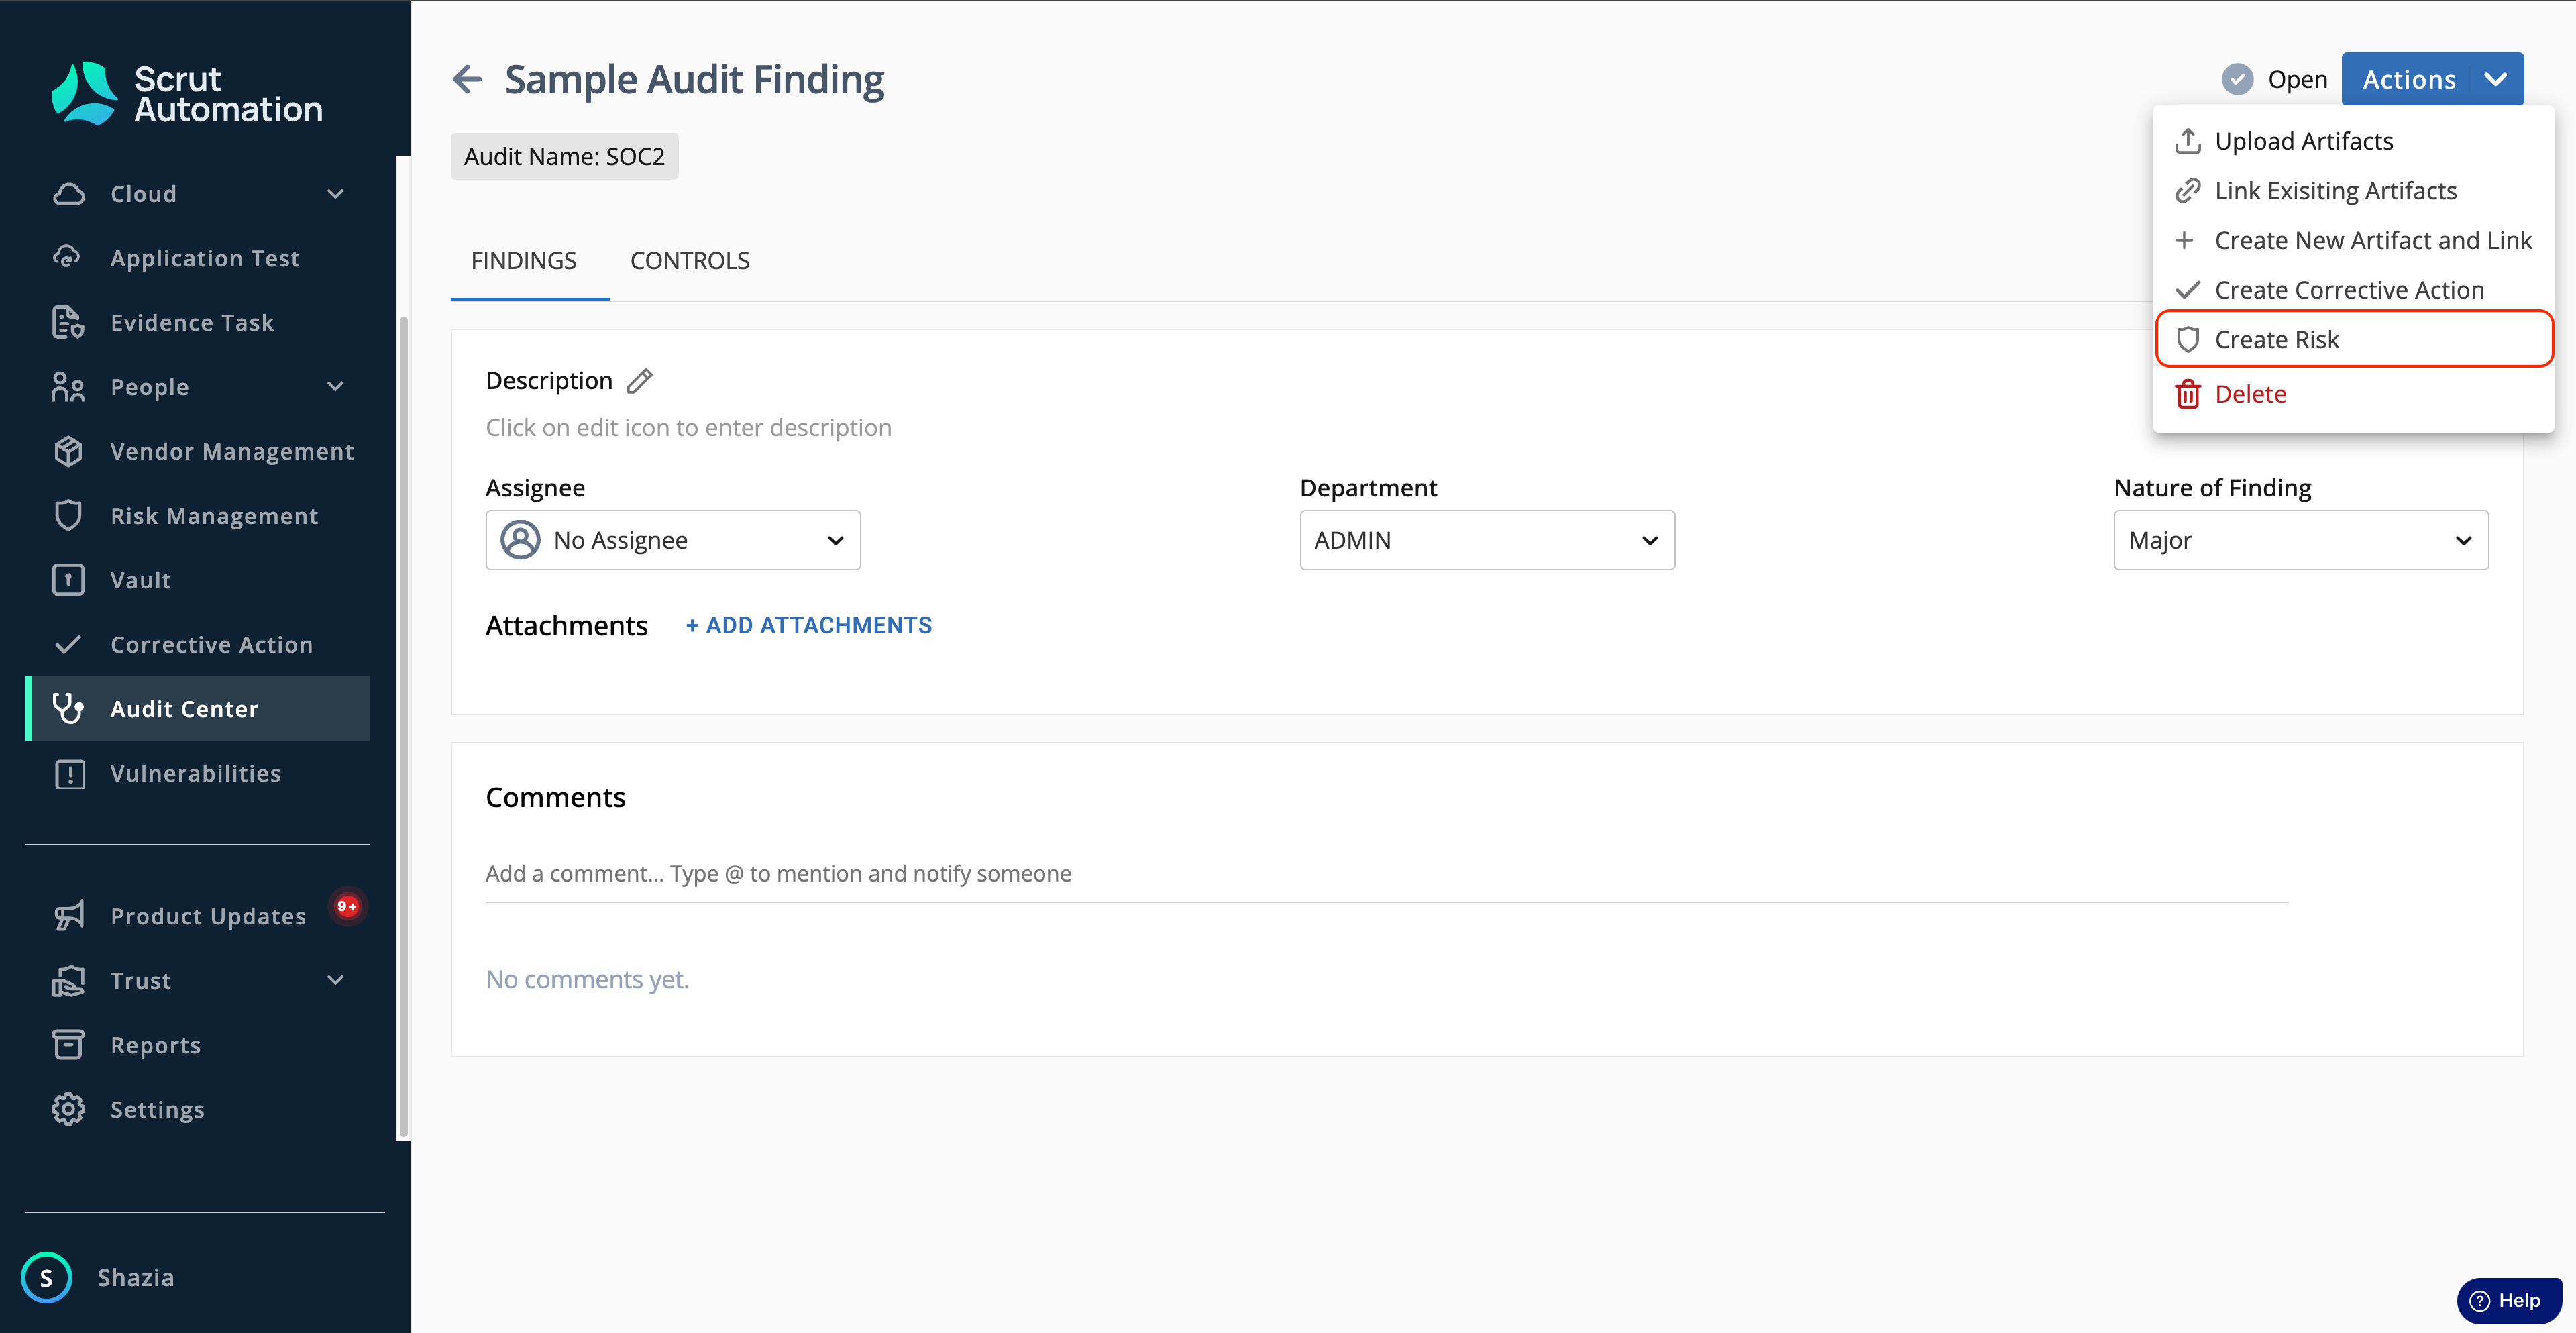Expand the Trust menu chevron
This screenshot has width=2576, height=1333.
point(336,980)
